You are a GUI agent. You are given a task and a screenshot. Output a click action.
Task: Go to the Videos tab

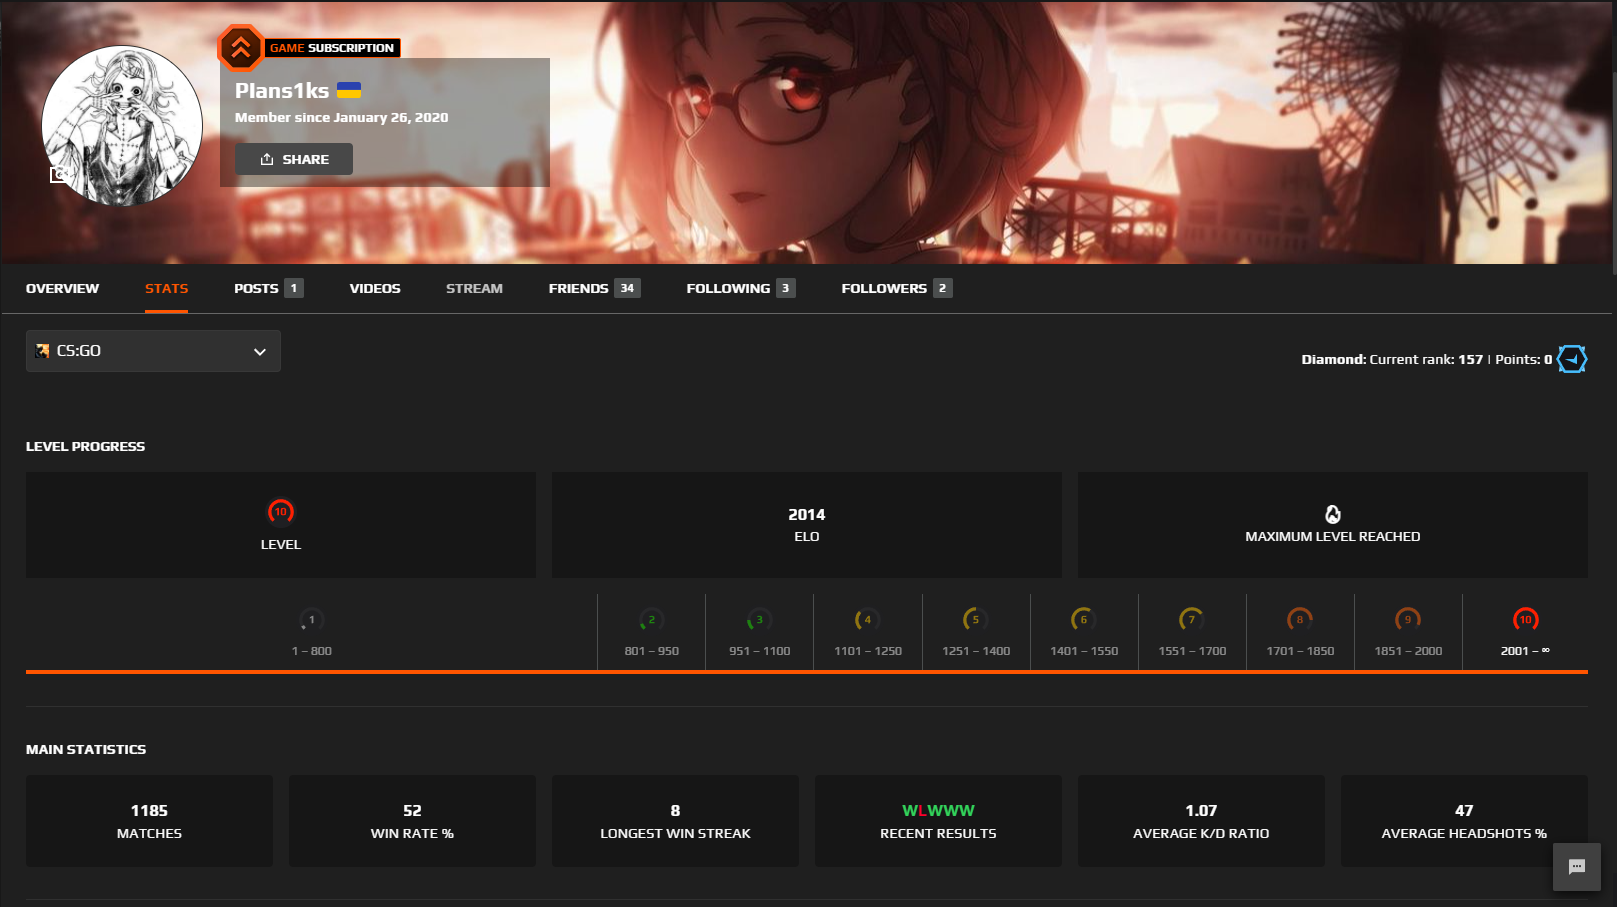click(x=375, y=288)
